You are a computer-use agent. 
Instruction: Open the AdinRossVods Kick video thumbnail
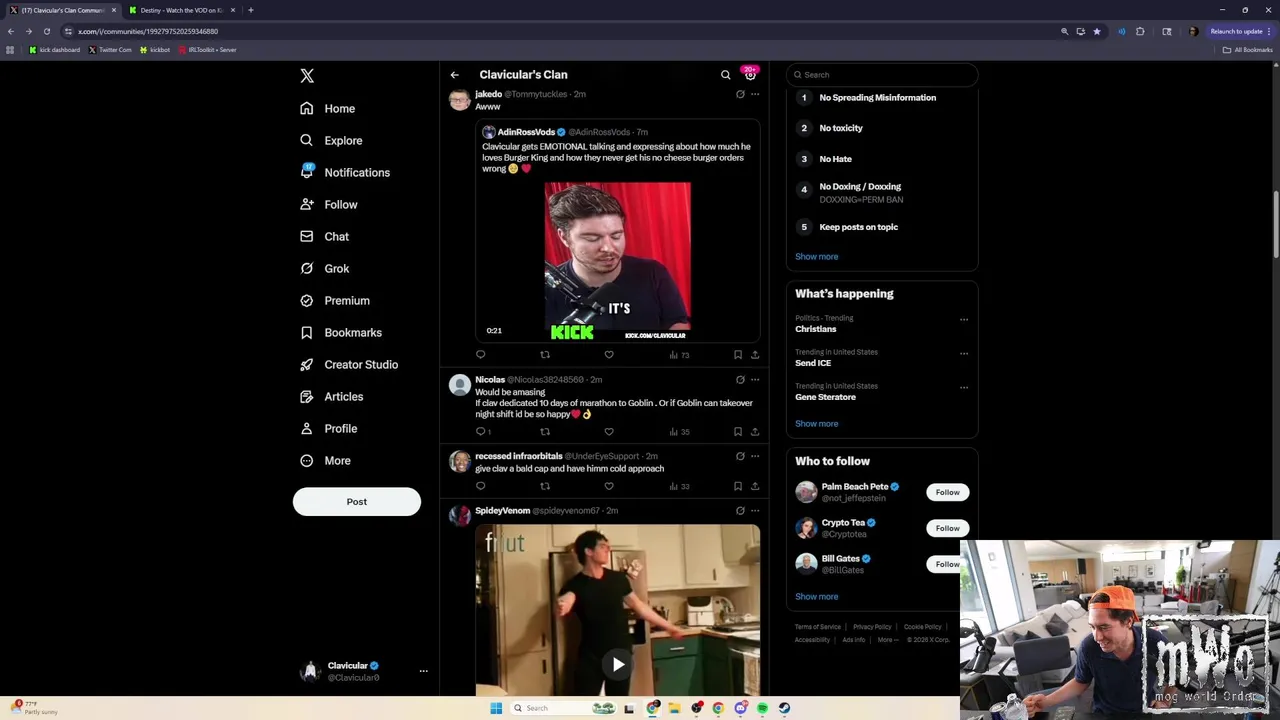[x=617, y=261]
